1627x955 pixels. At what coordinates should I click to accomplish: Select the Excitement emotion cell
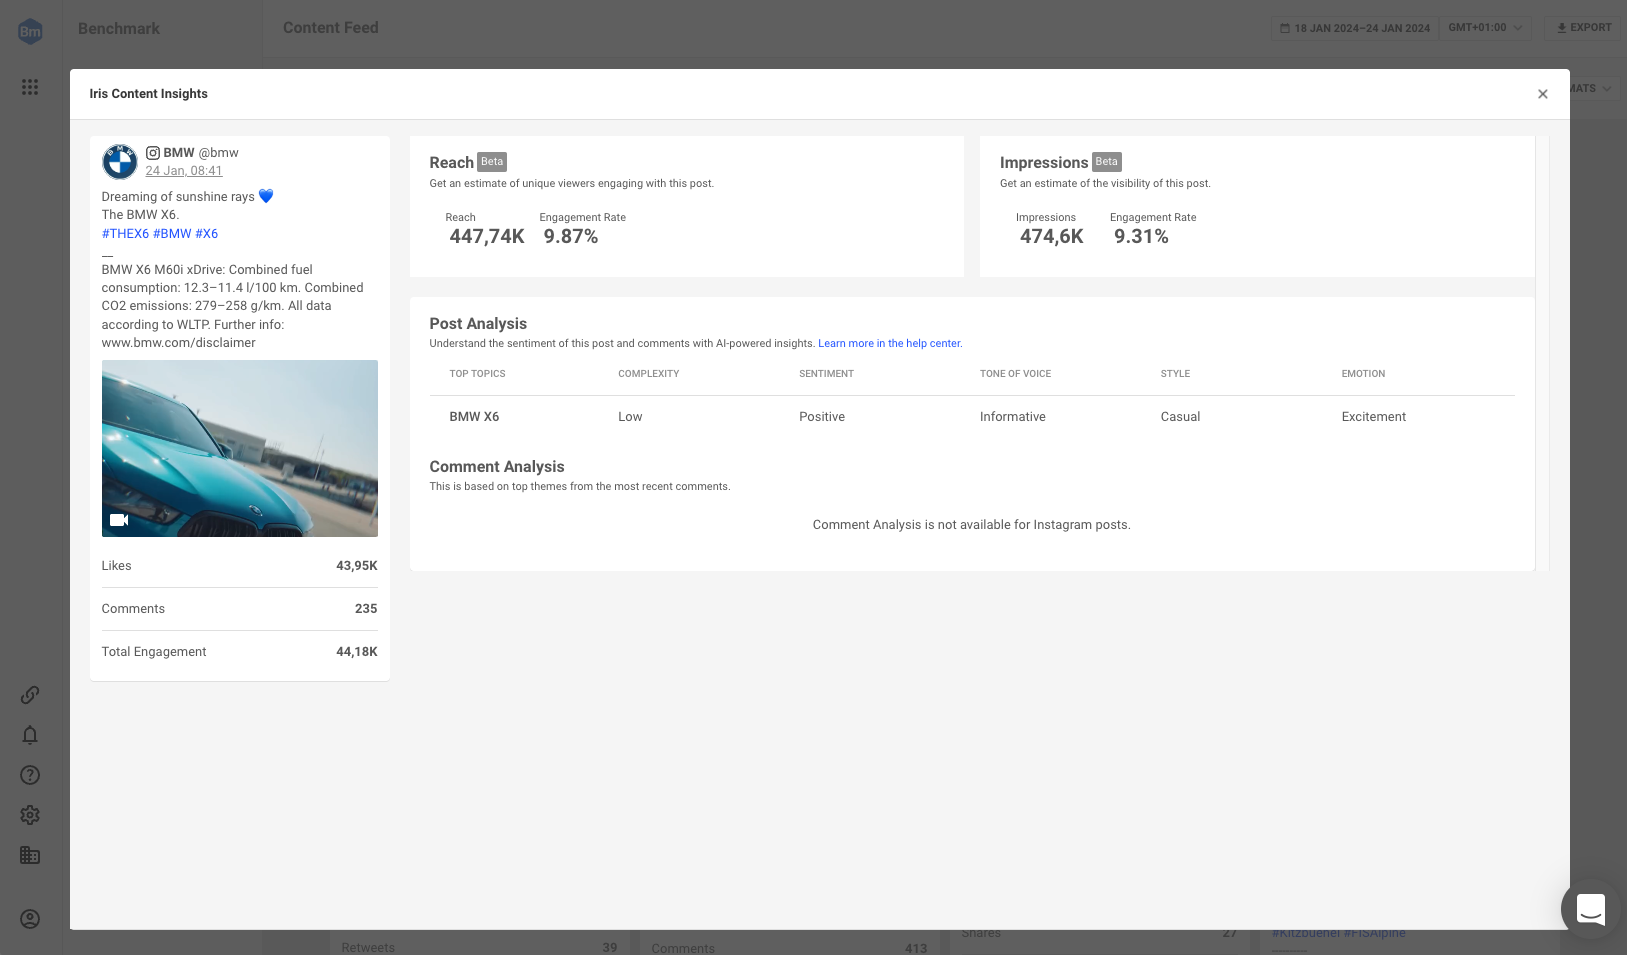coord(1373,417)
